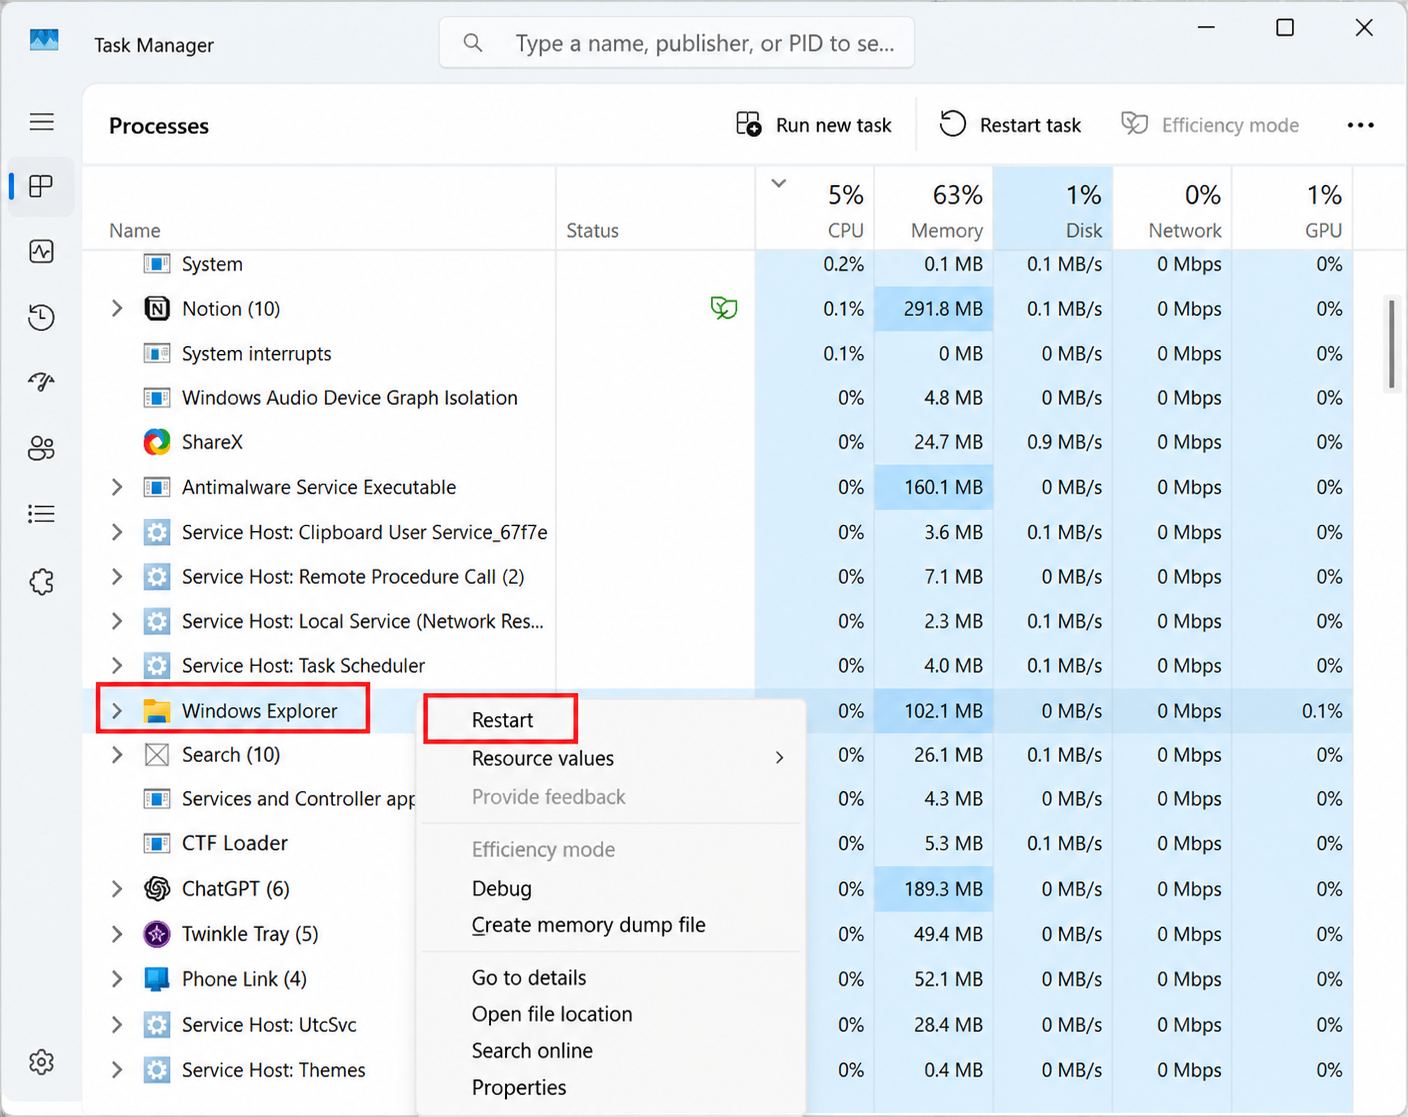Click the Task Manager app logo

(x=44, y=41)
